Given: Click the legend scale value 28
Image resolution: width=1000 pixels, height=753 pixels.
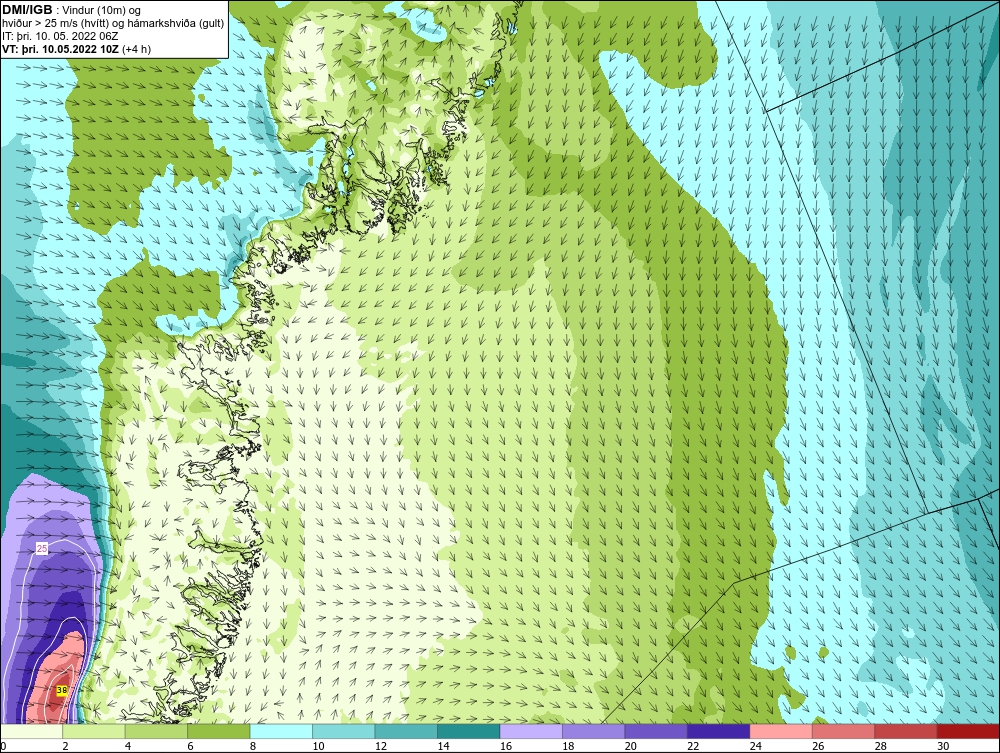Looking at the screenshot, I should (881, 746).
